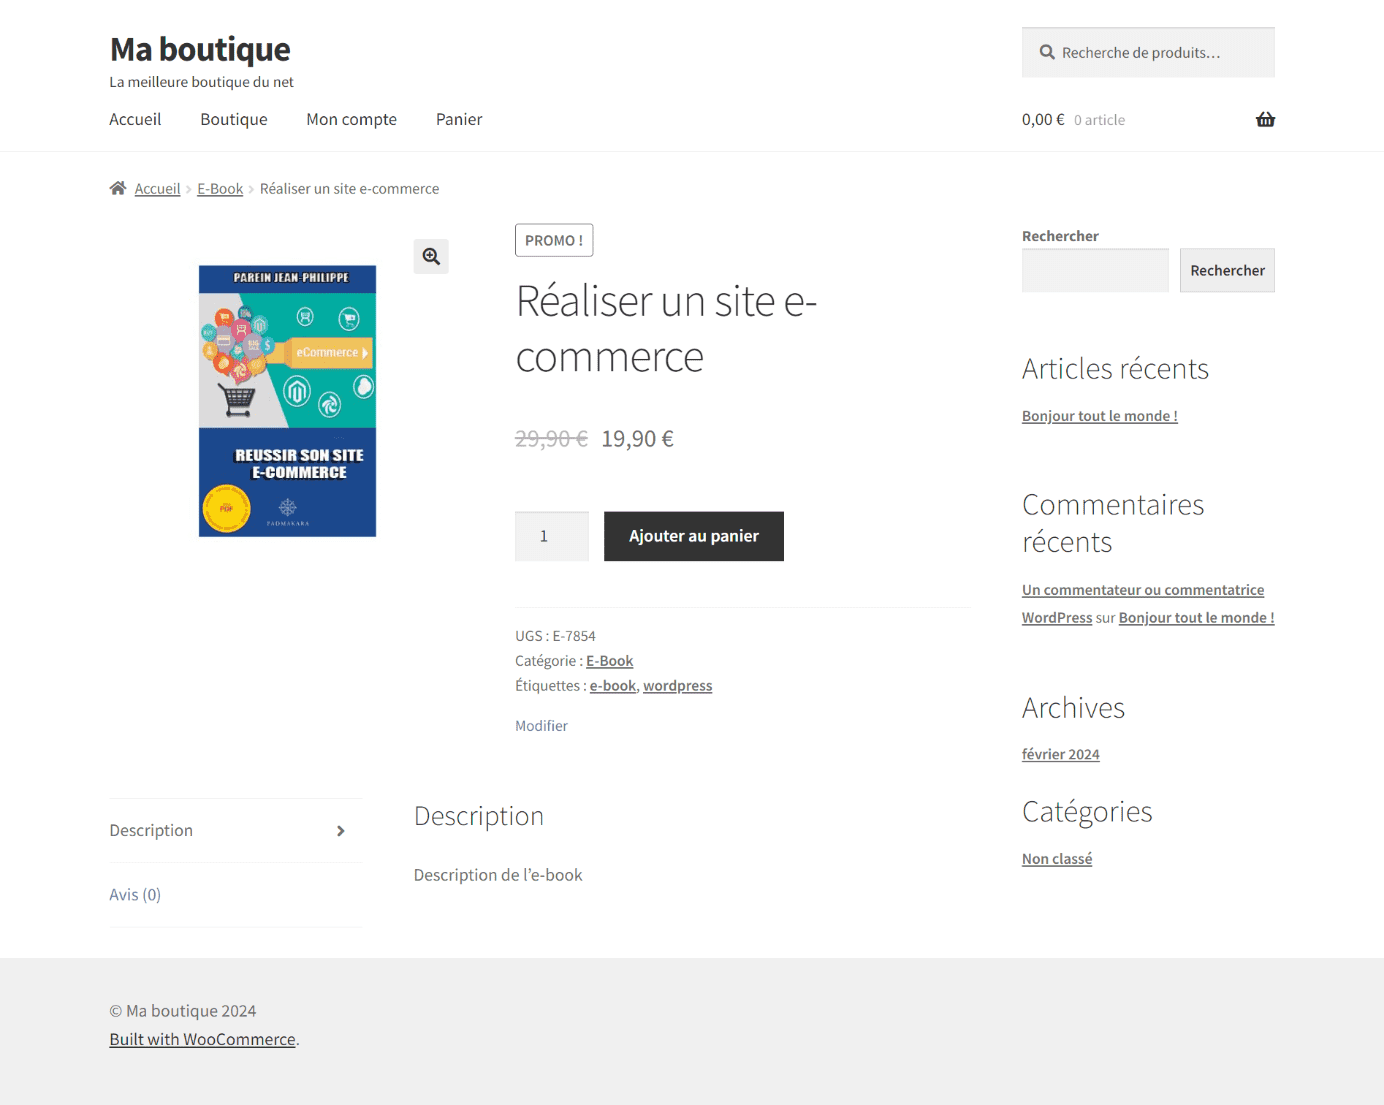Click the Articles récents heading
This screenshot has width=1384, height=1105.
[1115, 369]
